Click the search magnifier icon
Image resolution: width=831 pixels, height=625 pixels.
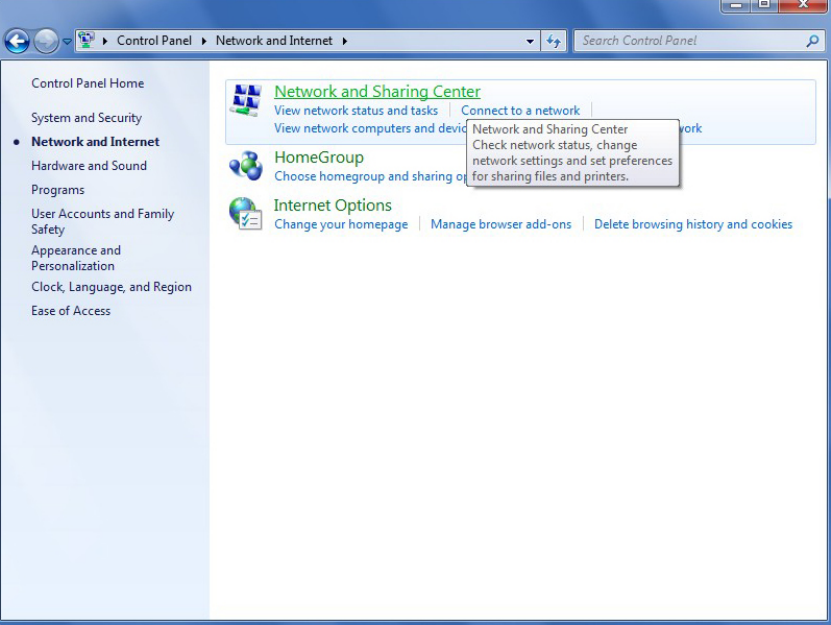pos(812,41)
